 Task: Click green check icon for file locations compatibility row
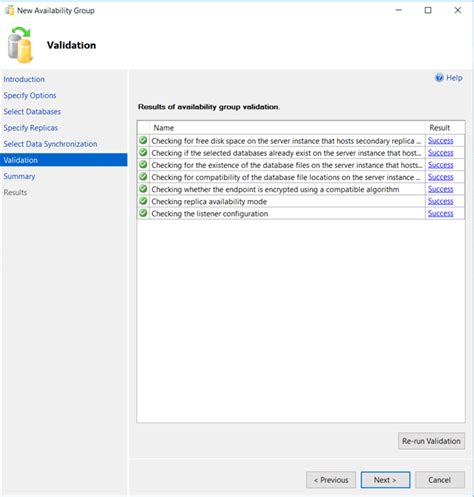(143, 177)
